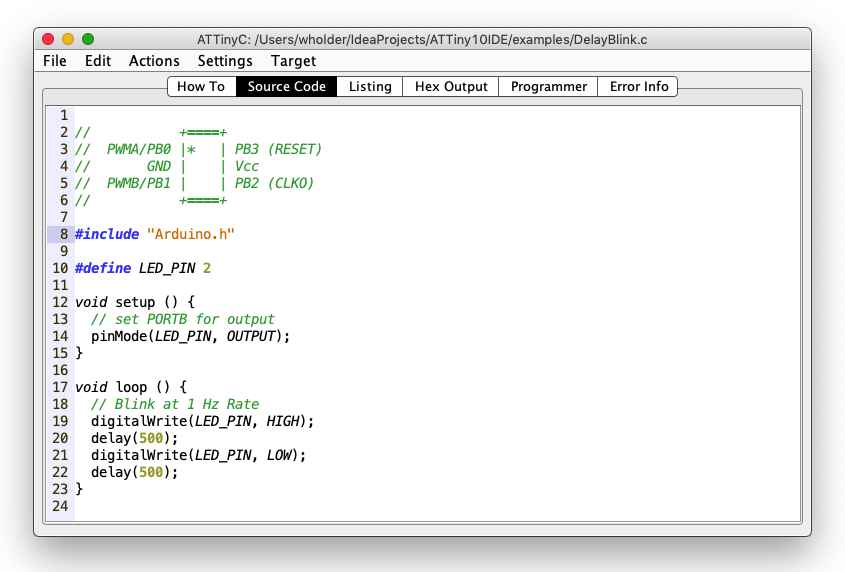The width and height of the screenshot is (845, 572).
Task: Minimize window with the yellow button
Action: click(x=68, y=39)
